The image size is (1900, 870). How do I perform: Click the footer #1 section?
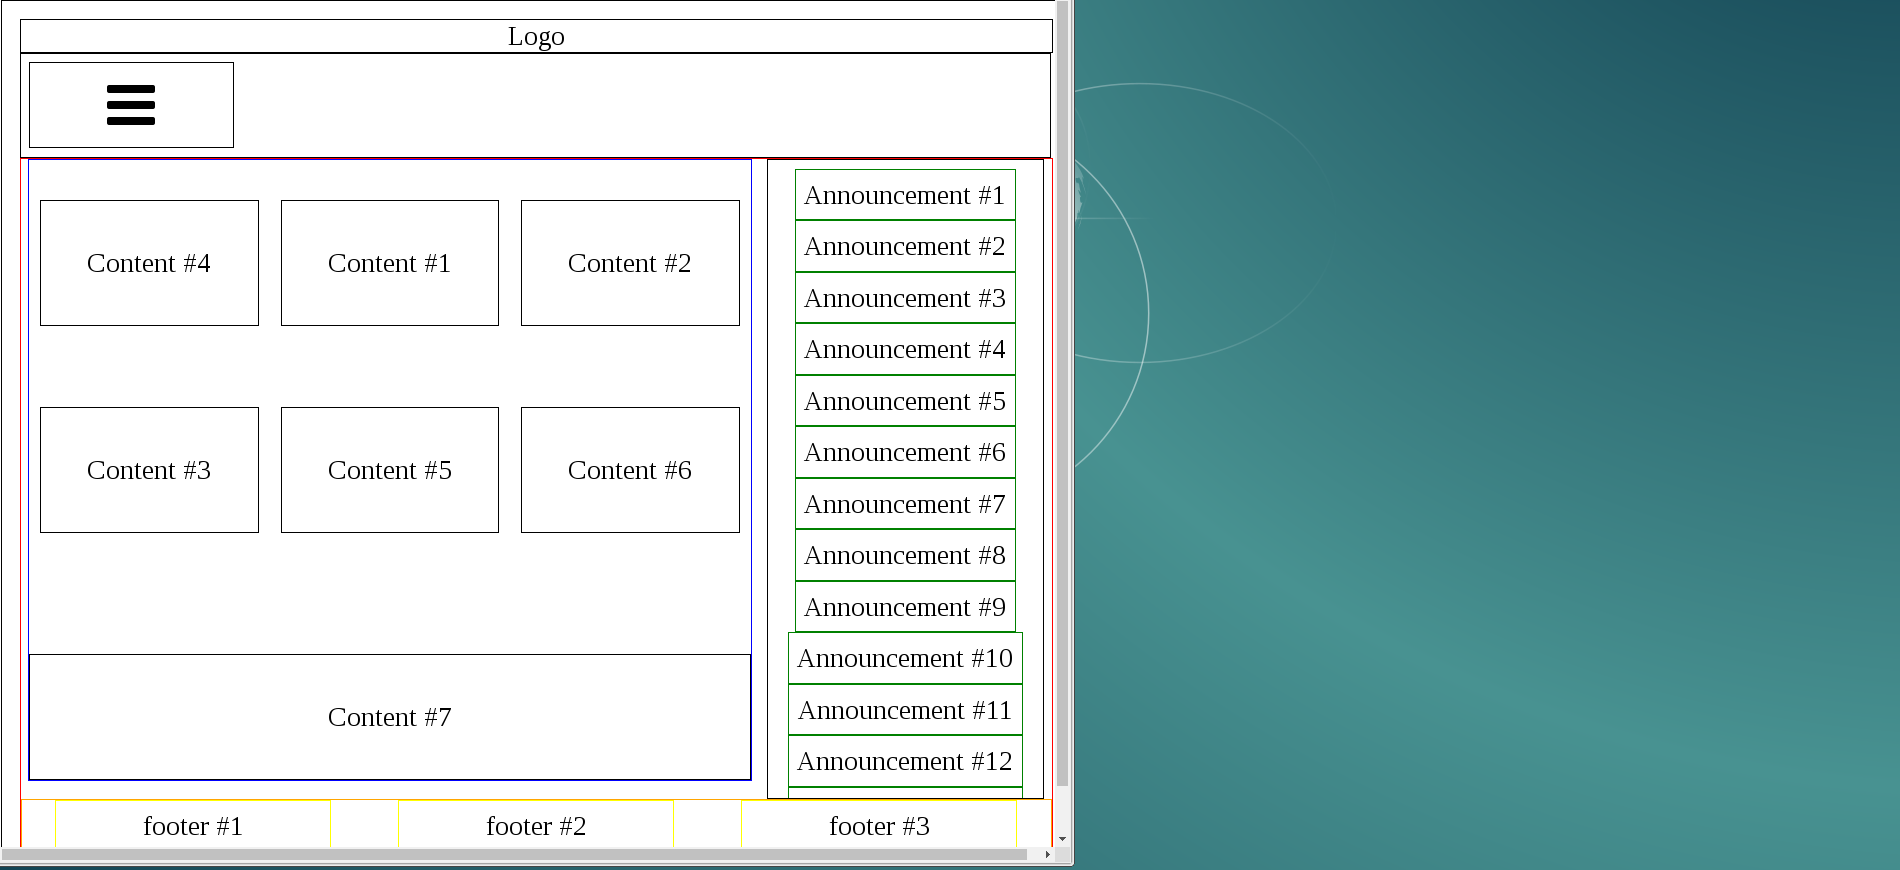click(x=193, y=826)
